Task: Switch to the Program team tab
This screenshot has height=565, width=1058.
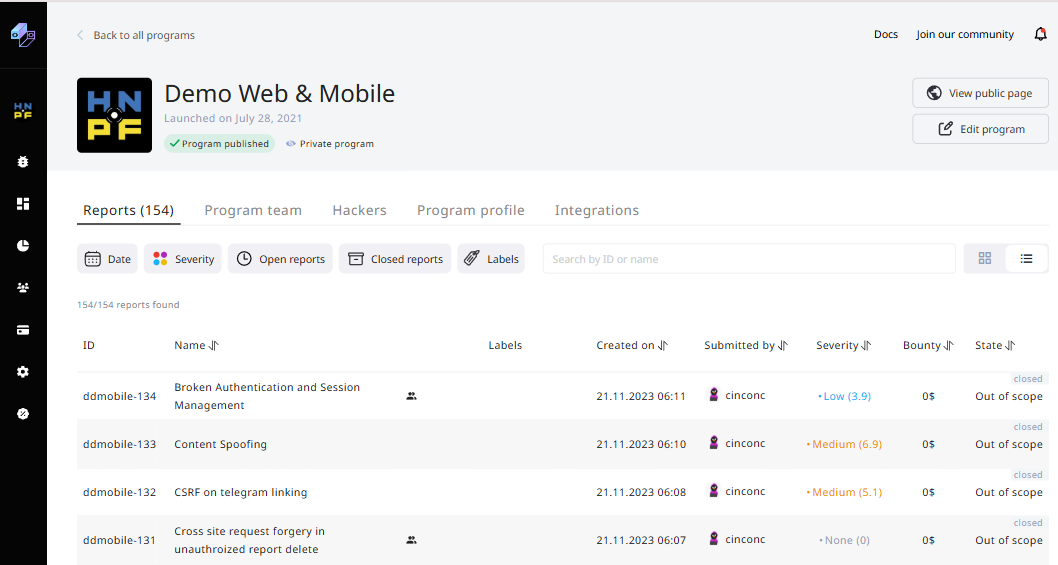Action: coord(253,211)
